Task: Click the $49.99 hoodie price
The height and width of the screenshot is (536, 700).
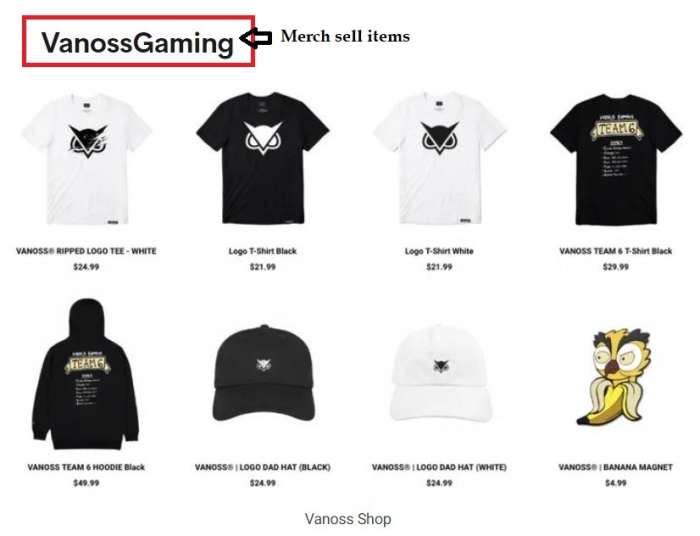Action: (x=86, y=483)
